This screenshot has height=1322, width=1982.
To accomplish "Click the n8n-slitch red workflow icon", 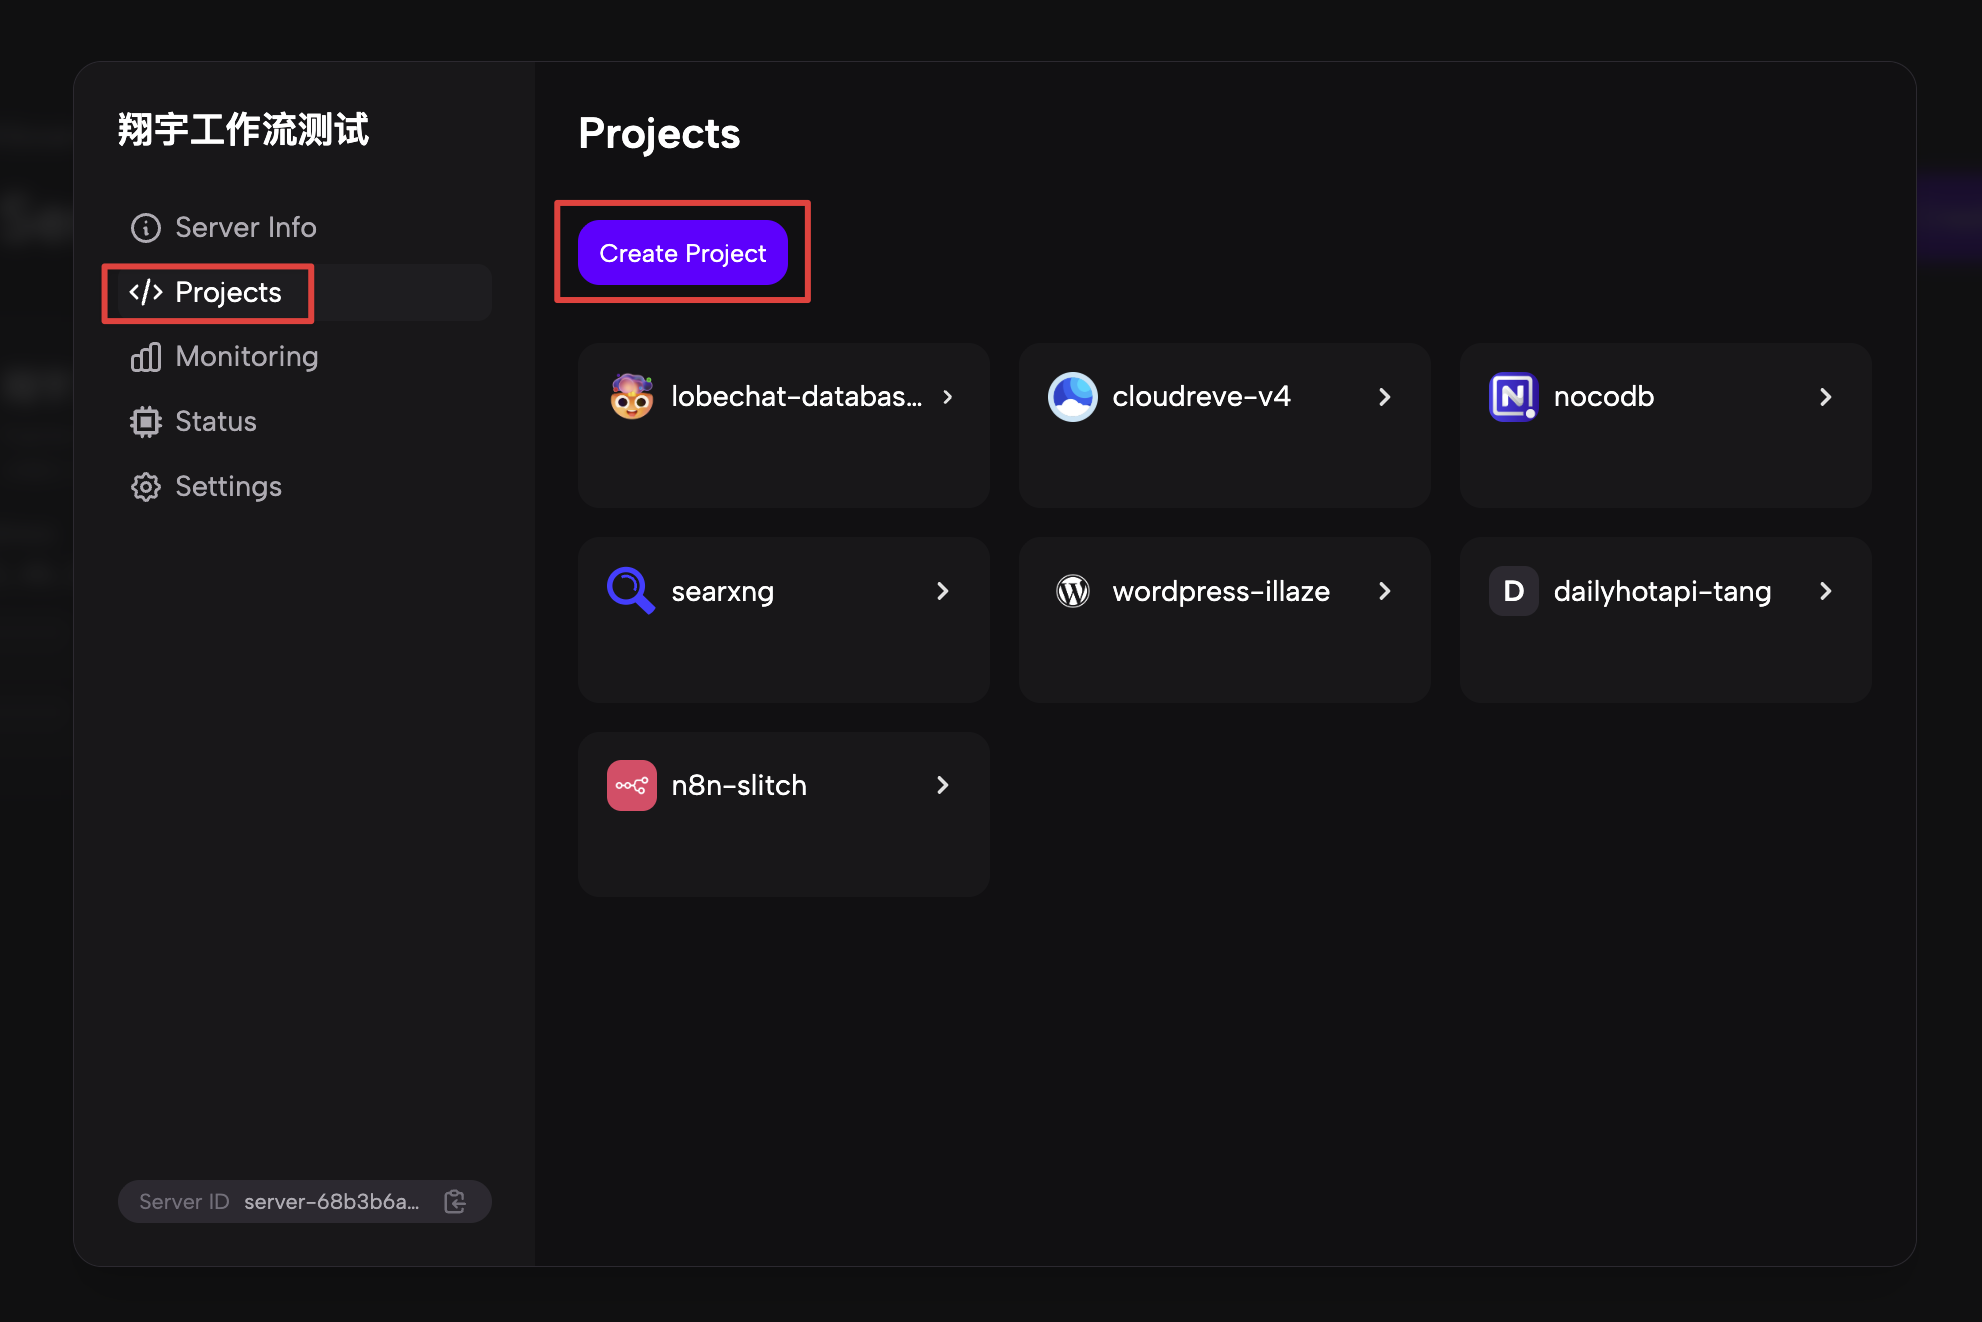I will (631, 785).
